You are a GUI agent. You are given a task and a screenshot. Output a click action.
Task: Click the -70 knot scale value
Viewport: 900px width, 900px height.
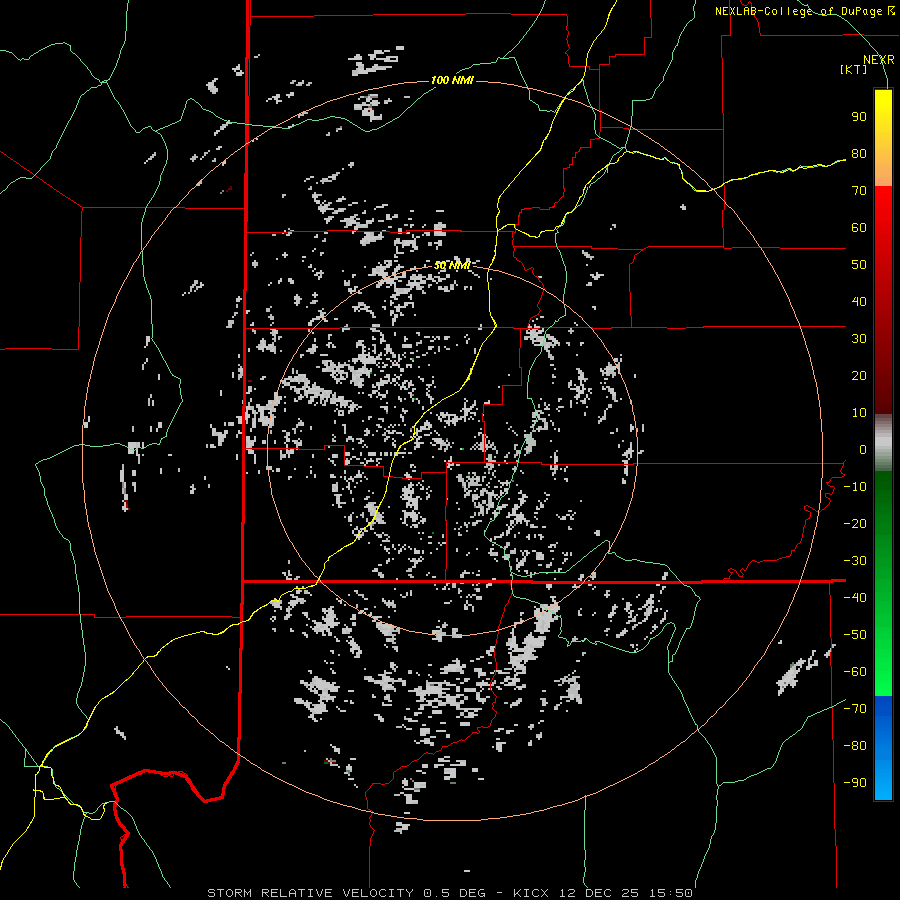(855, 709)
